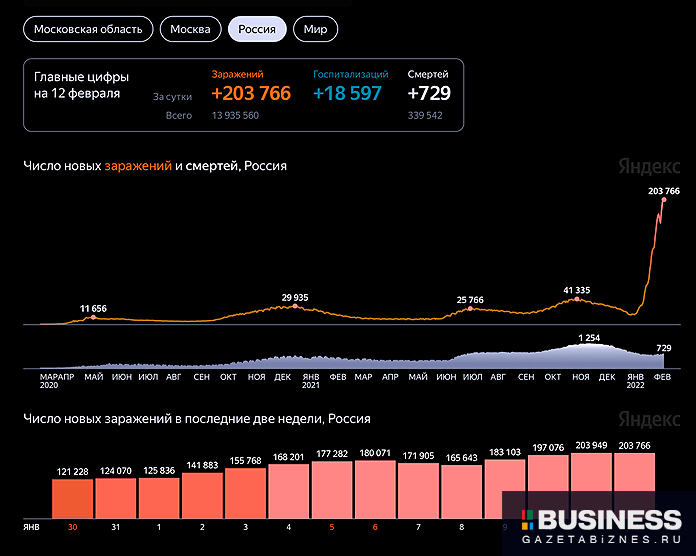This screenshot has width=696, height=556.
Task: Select the Московская область tab
Action: click(x=88, y=29)
